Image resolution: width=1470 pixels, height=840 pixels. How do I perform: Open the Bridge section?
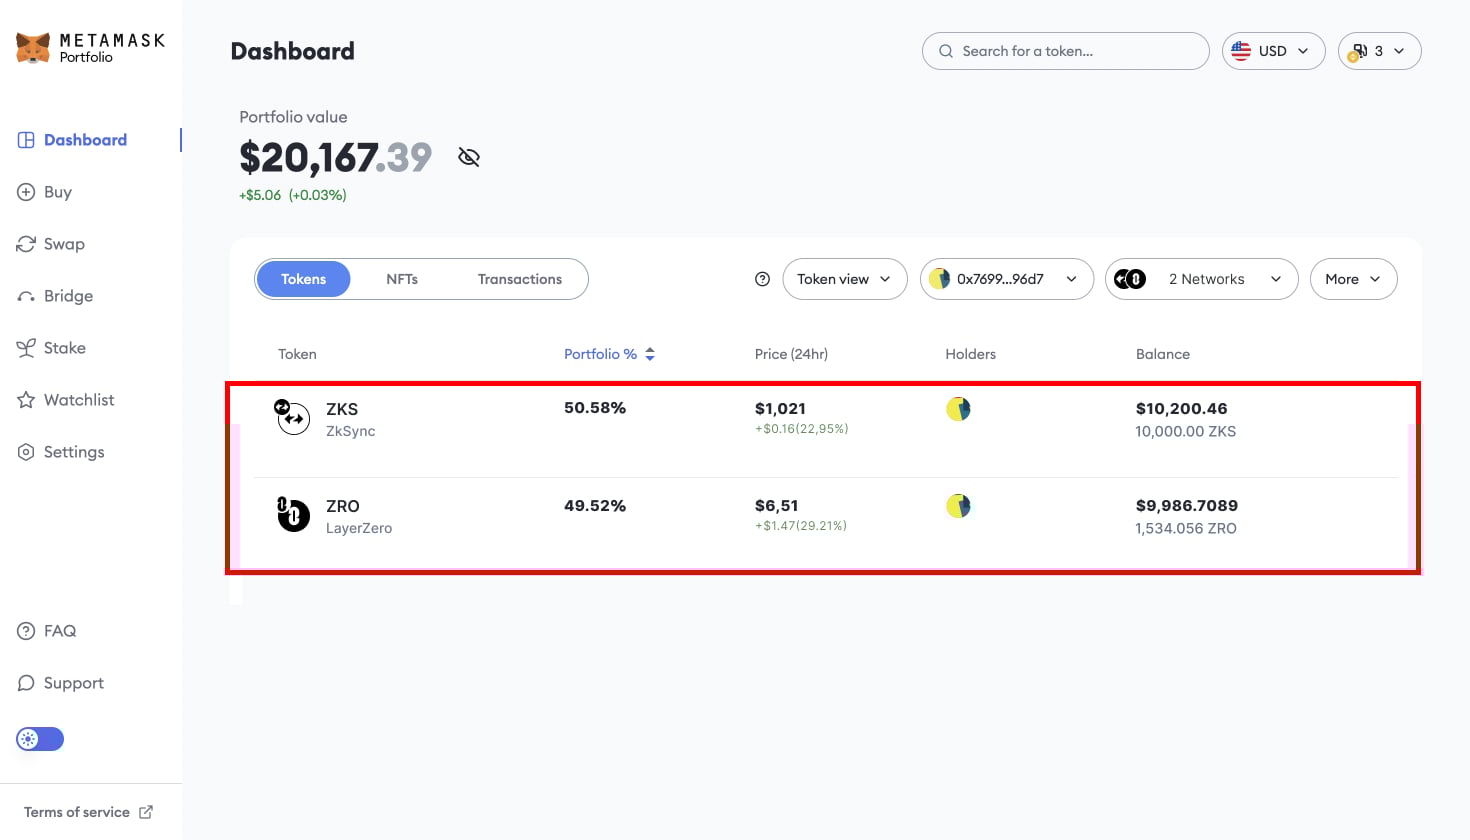tap(68, 296)
